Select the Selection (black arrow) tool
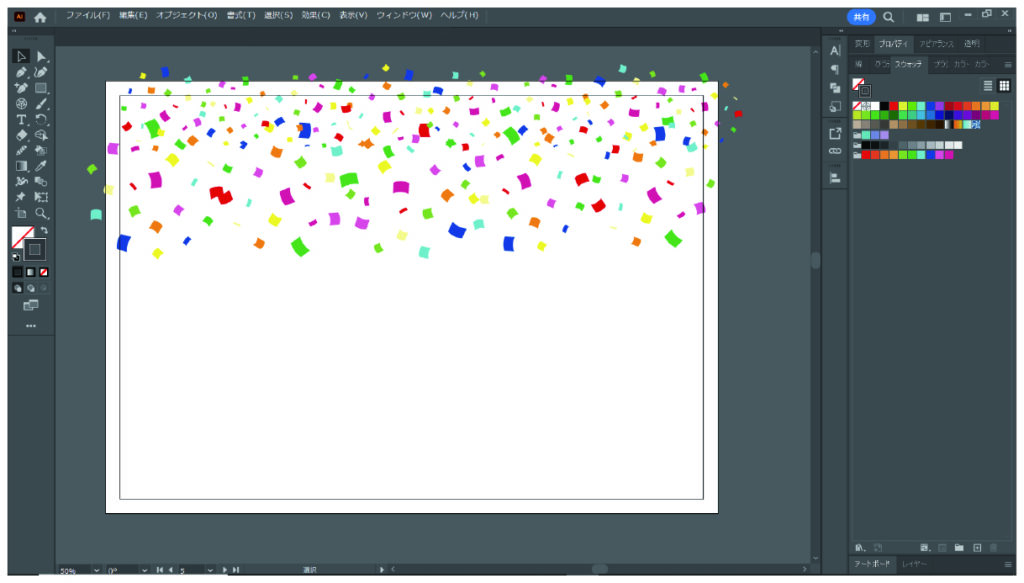The height and width of the screenshot is (583, 1024). tap(21, 57)
